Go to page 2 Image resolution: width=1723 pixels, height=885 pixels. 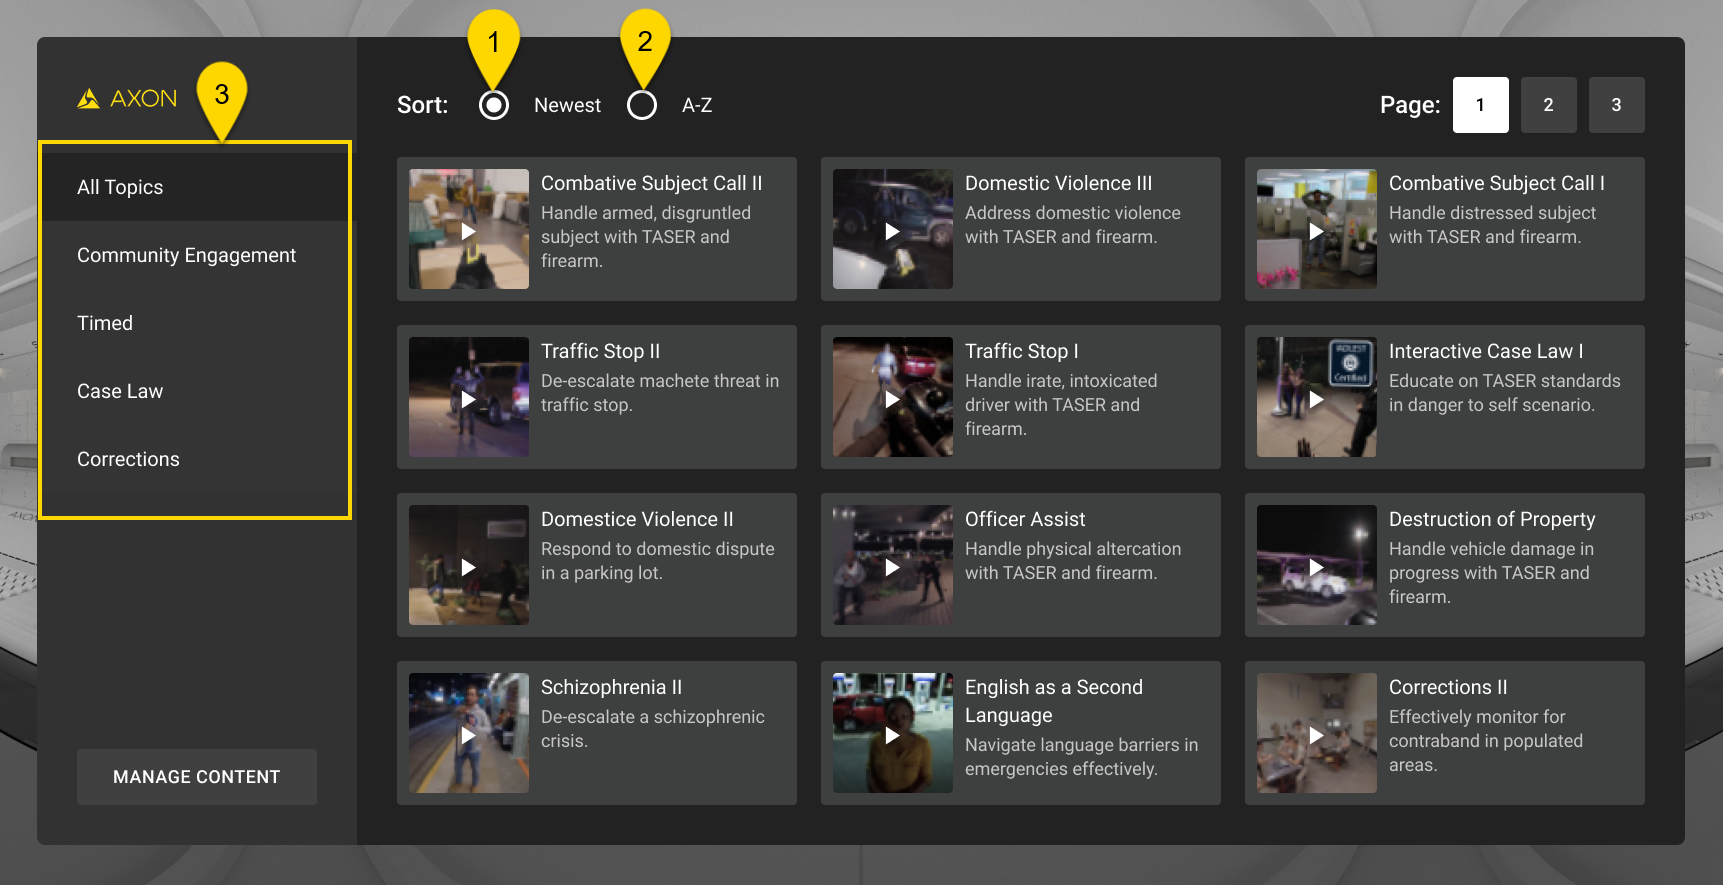pos(1549,105)
